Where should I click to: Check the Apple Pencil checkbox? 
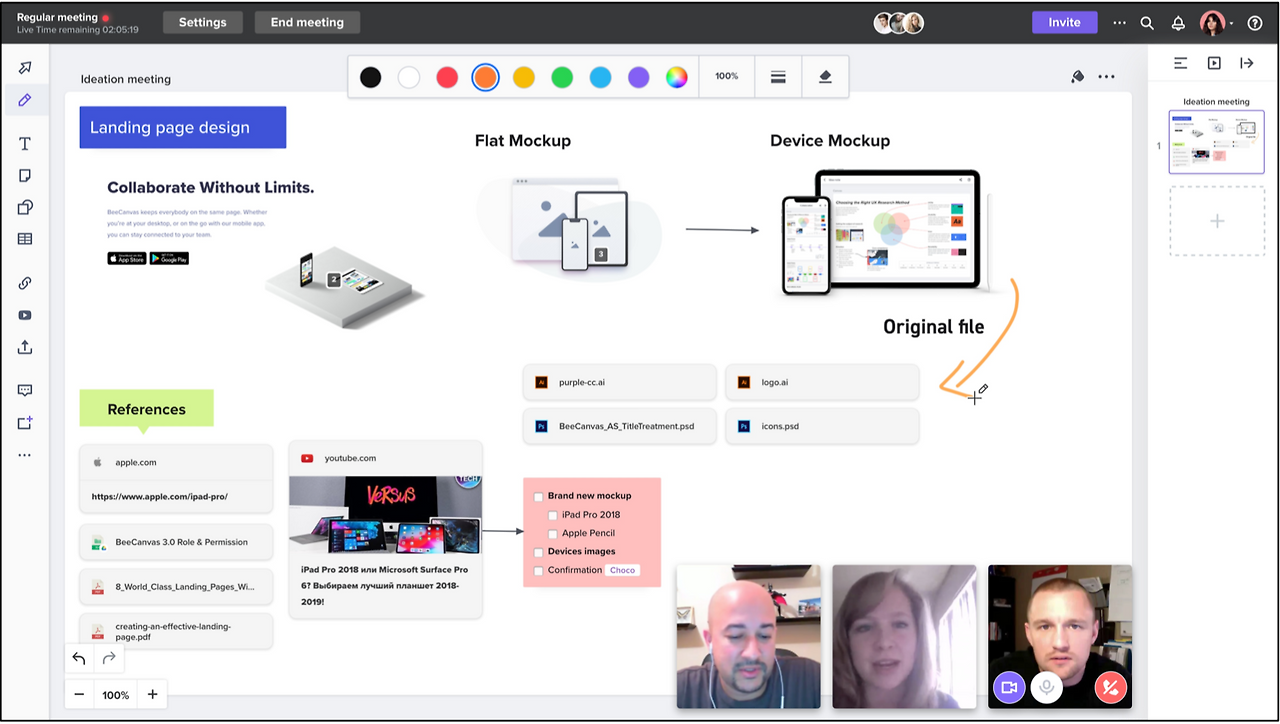[x=552, y=533]
